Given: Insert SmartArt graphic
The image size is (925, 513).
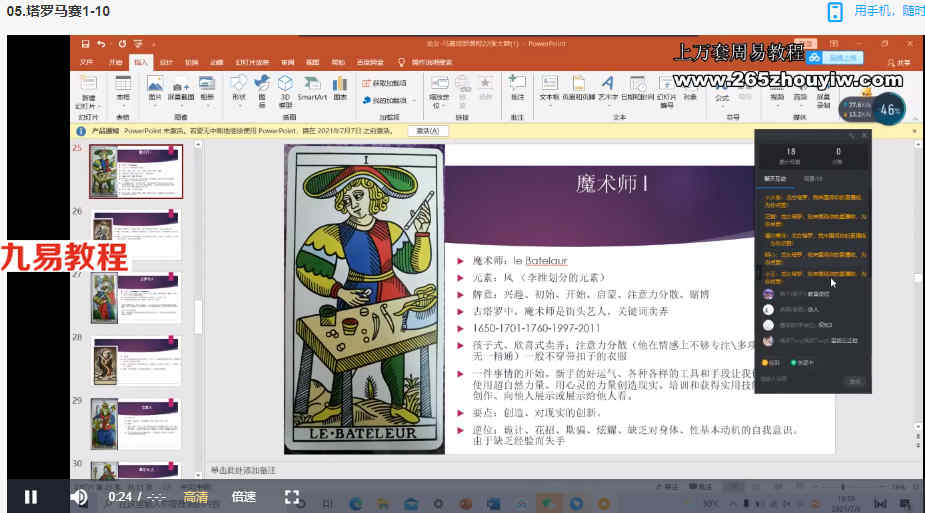Looking at the screenshot, I should (312, 88).
